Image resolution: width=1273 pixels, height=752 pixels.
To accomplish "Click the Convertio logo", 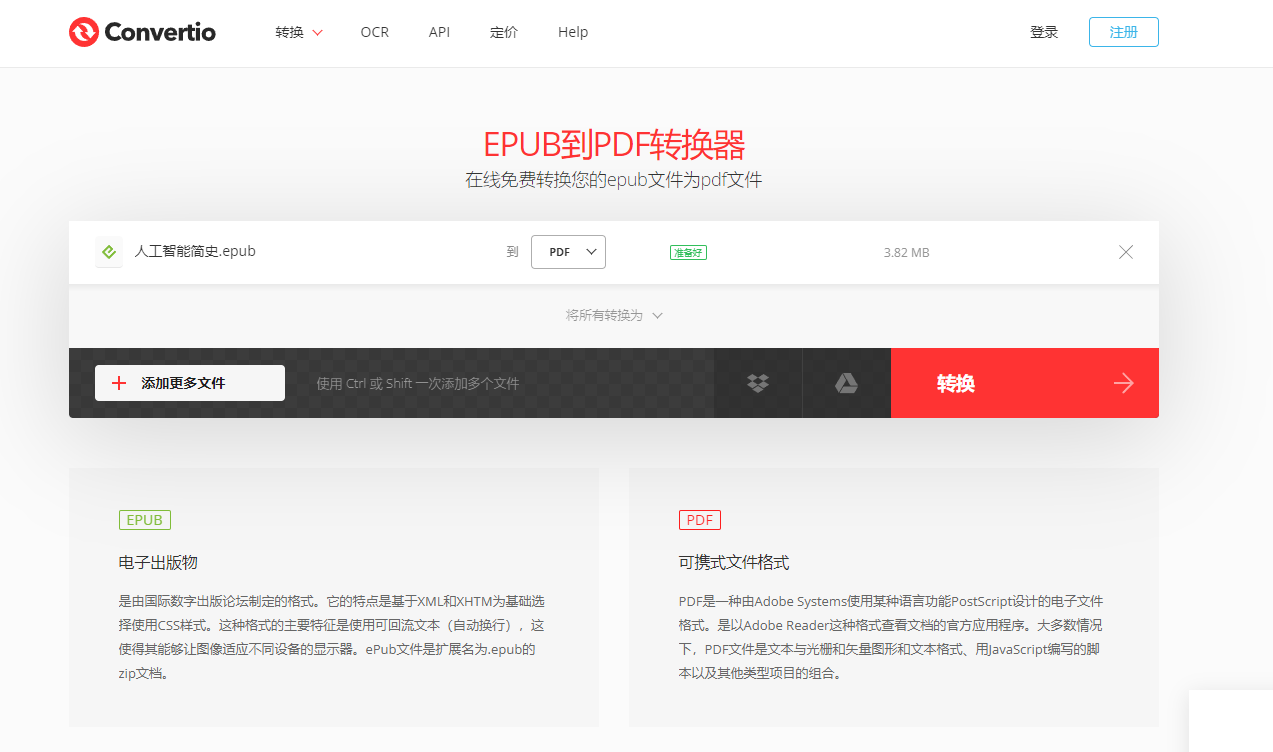I will coord(142,32).
